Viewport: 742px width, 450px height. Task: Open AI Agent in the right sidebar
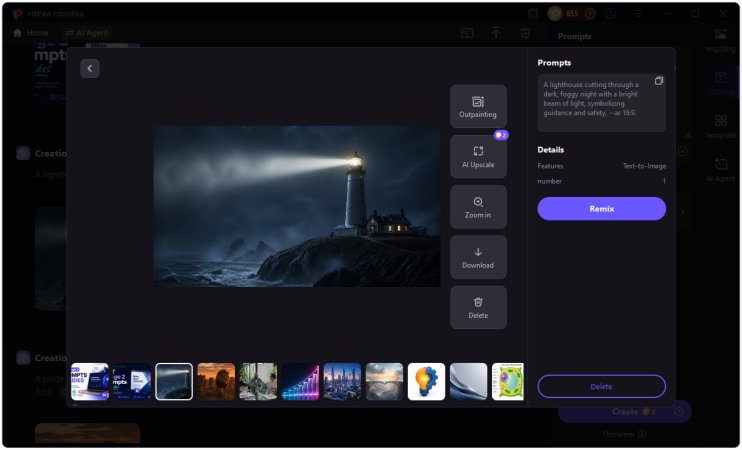click(720, 170)
